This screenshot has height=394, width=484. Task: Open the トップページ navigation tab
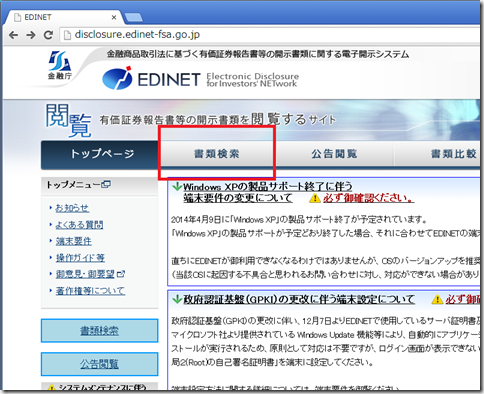tap(100, 154)
